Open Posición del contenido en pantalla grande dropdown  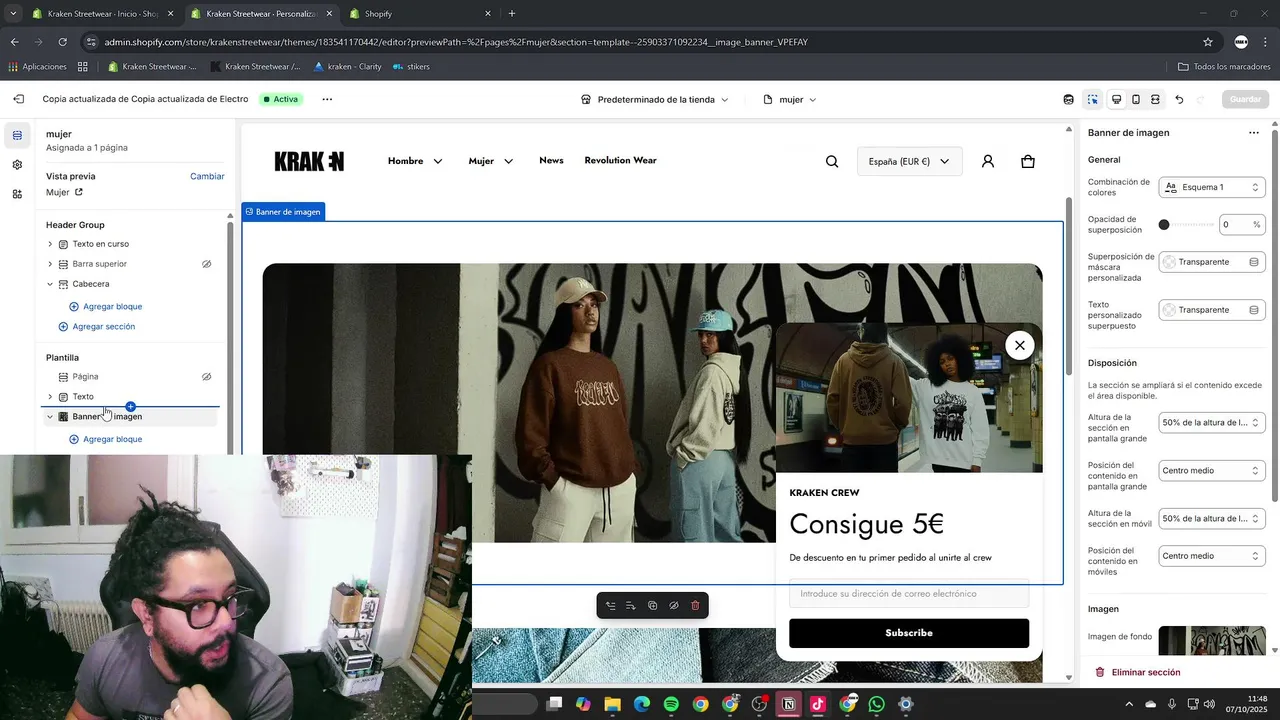pyautogui.click(x=1212, y=470)
